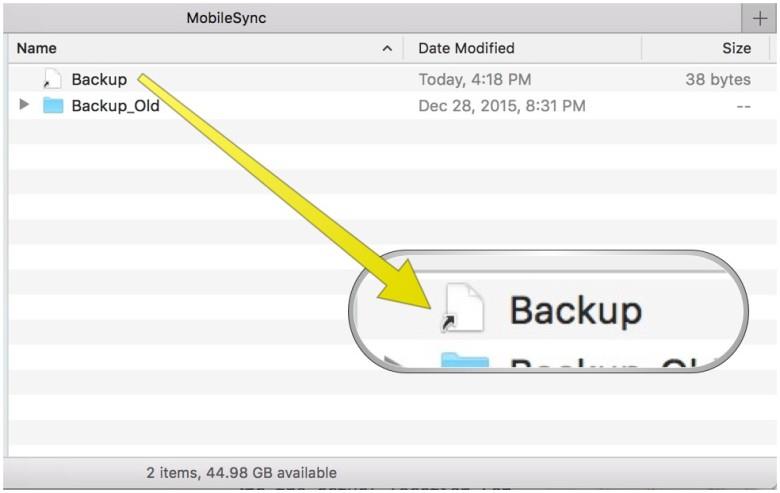
Task: Add a new tab with the plus button
Action: click(759, 19)
